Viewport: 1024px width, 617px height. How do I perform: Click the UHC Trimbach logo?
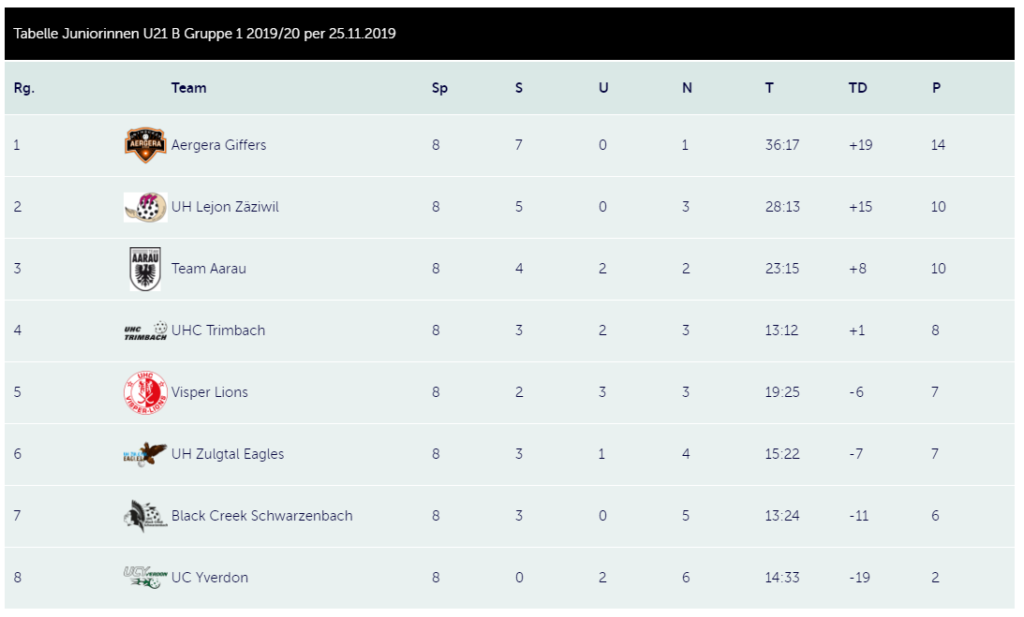point(145,331)
